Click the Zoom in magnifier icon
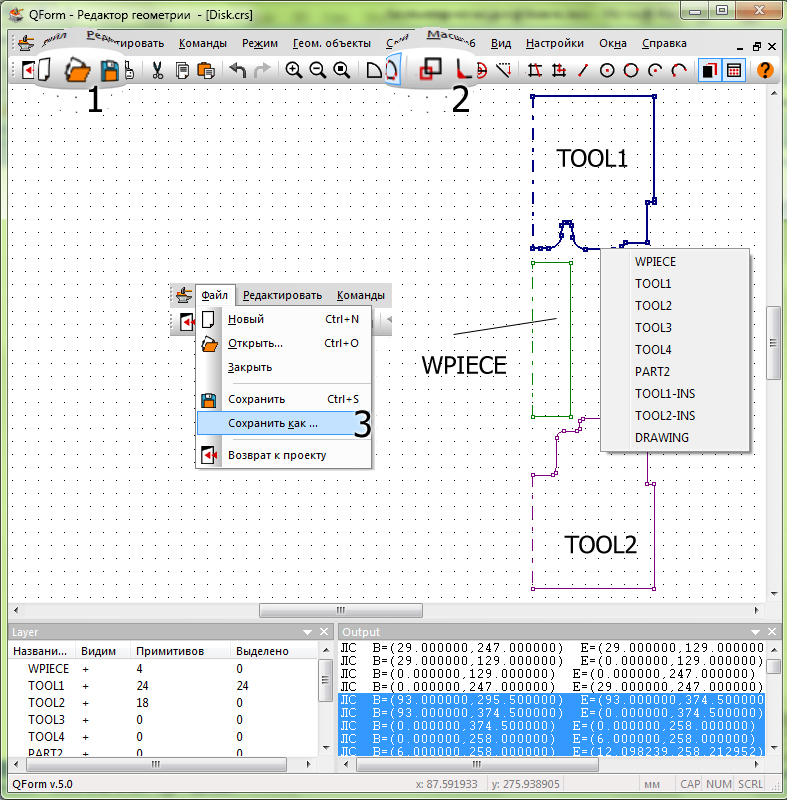 tap(294, 70)
